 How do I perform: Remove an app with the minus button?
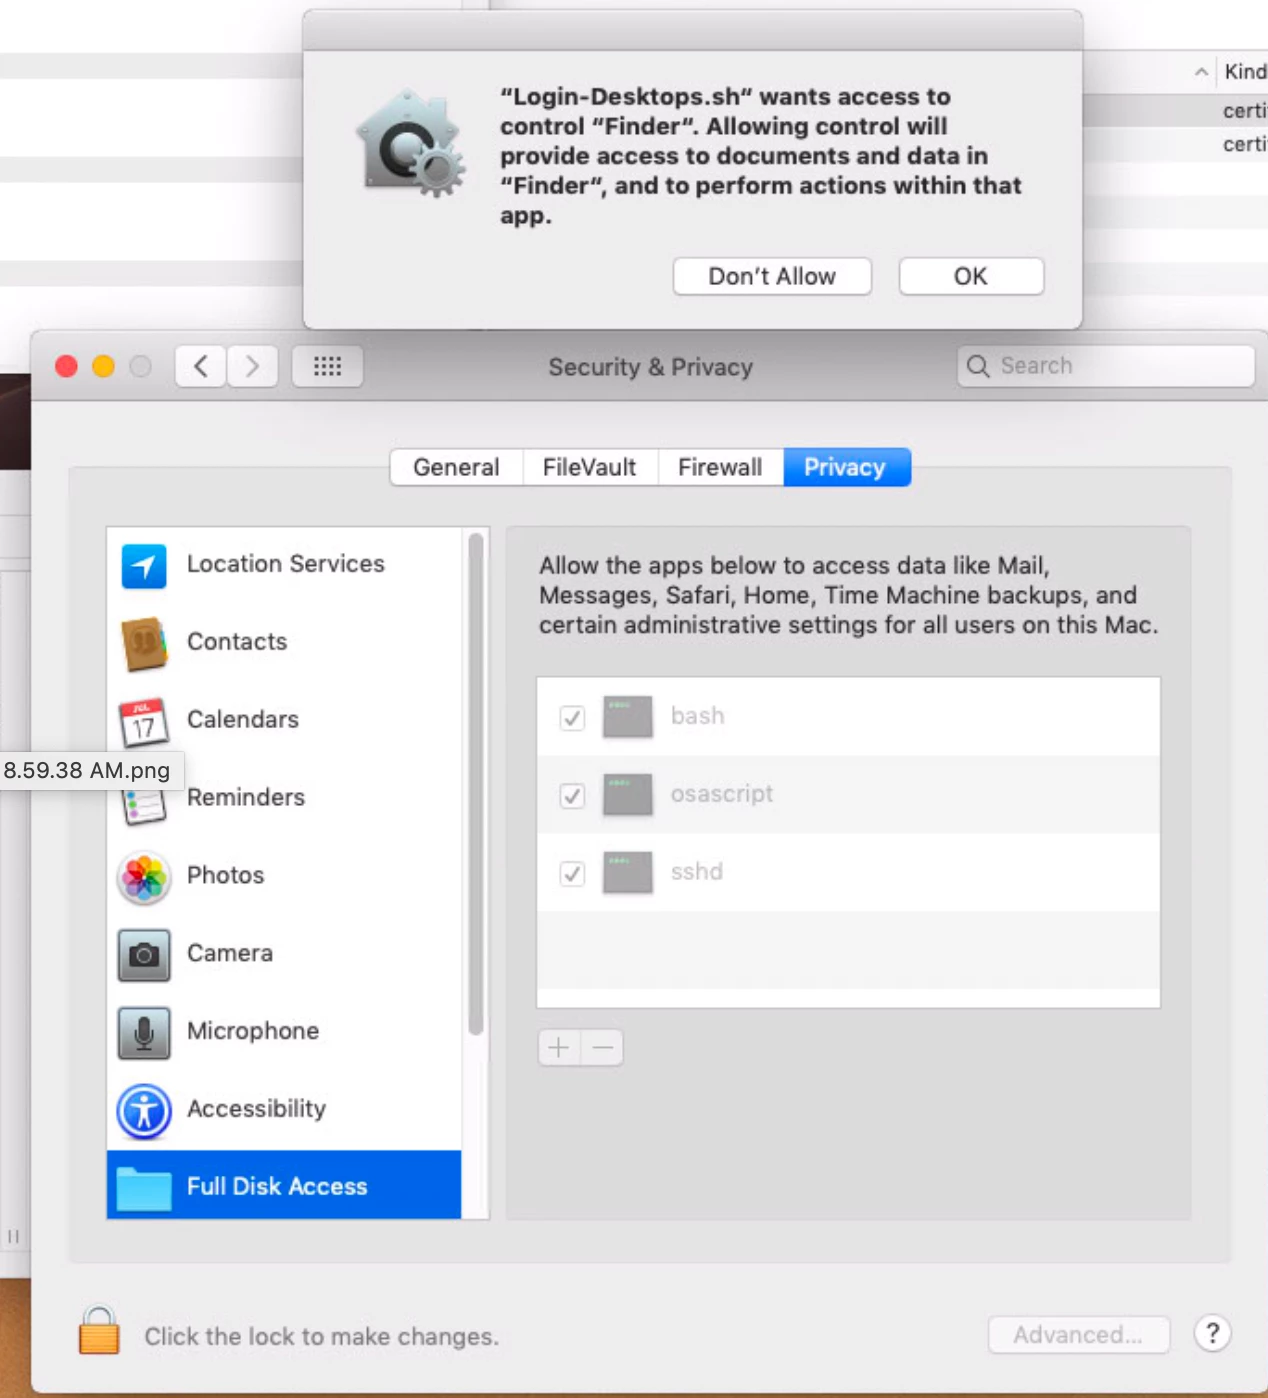[602, 1047]
